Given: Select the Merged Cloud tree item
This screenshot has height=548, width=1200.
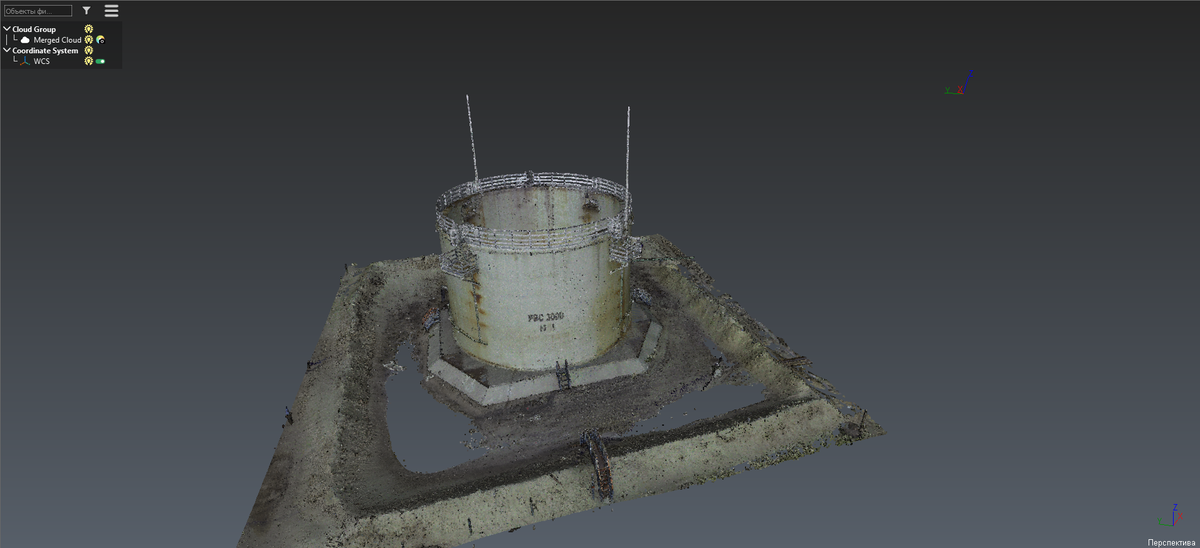Looking at the screenshot, I should [x=58, y=40].
